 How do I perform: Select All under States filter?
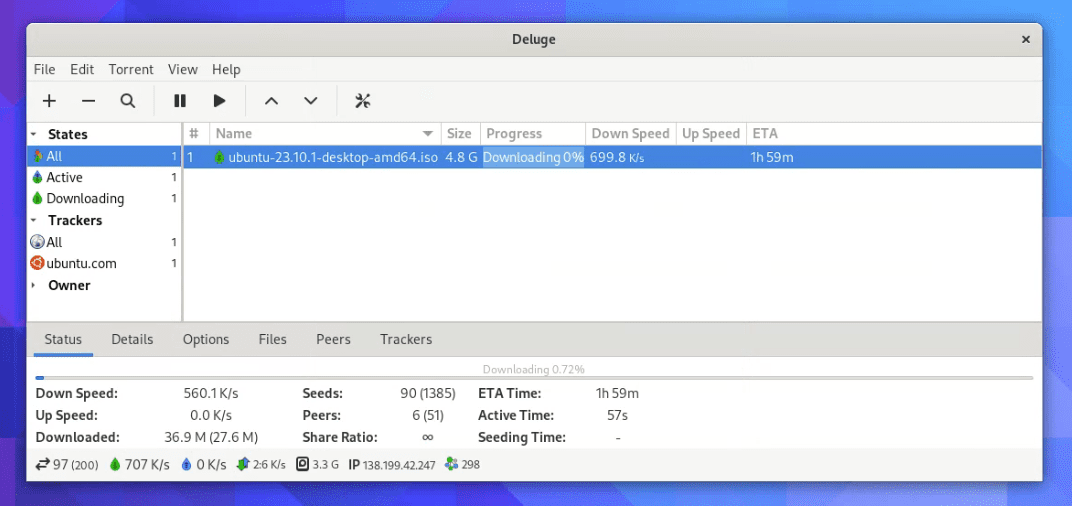(x=104, y=157)
